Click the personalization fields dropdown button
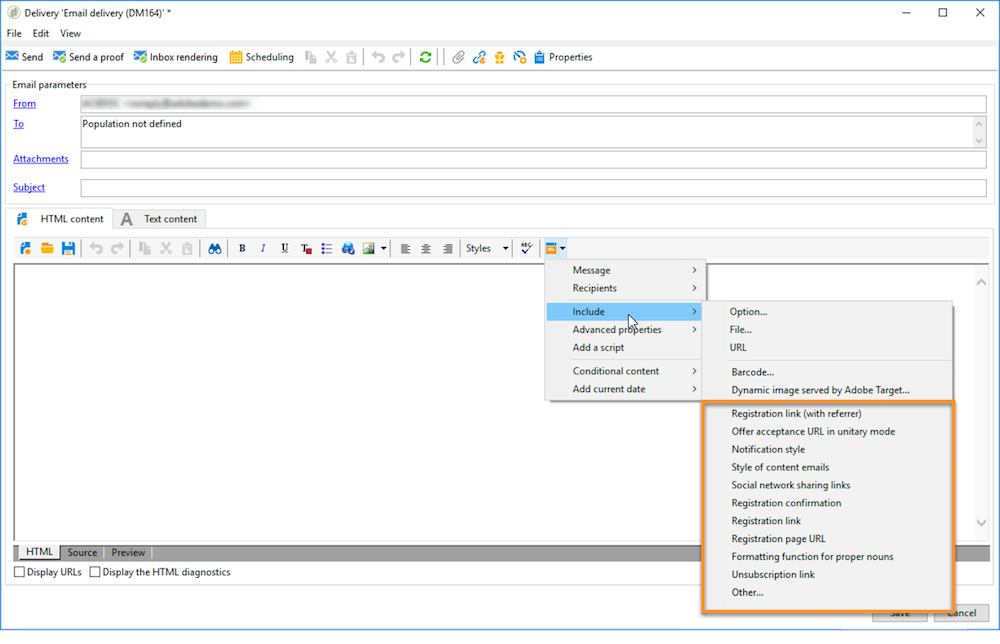This screenshot has width=1000, height=644. coord(555,248)
